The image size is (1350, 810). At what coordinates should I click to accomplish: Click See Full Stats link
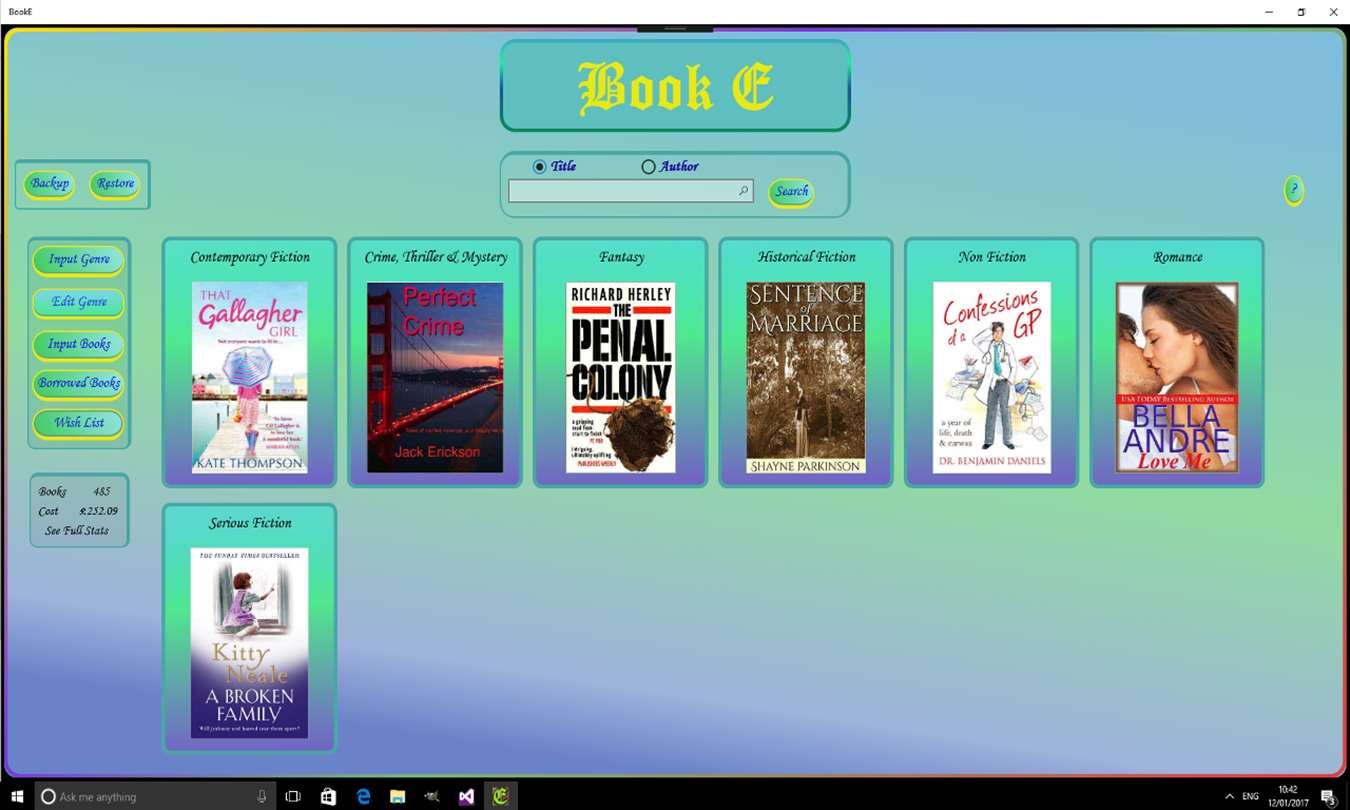click(x=77, y=531)
